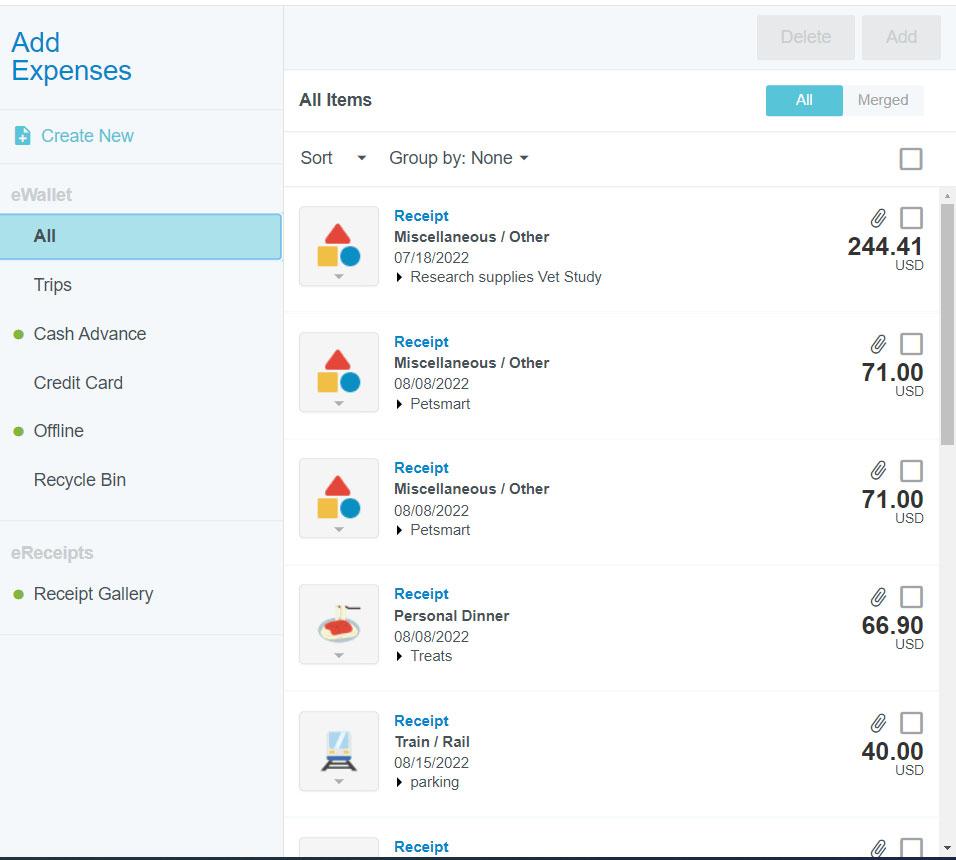Open Group by: None dropdown

click(x=458, y=158)
